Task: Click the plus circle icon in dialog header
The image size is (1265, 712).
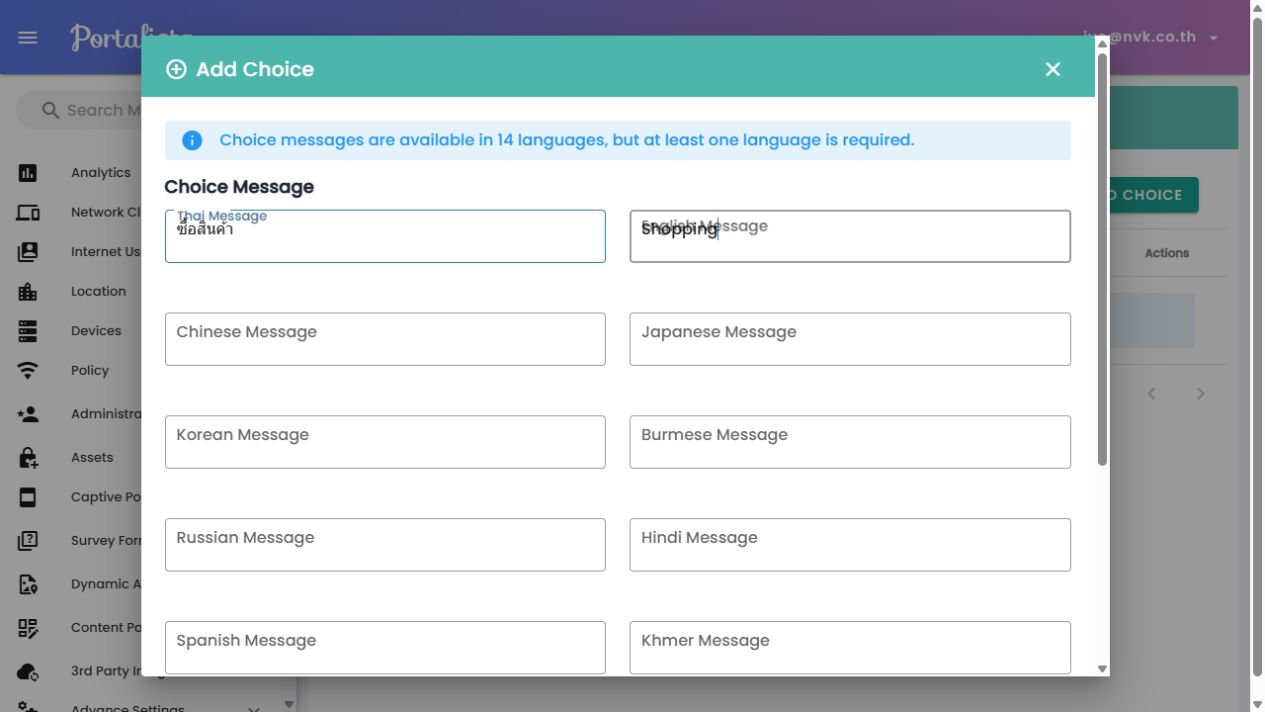Action: (176, 69)
